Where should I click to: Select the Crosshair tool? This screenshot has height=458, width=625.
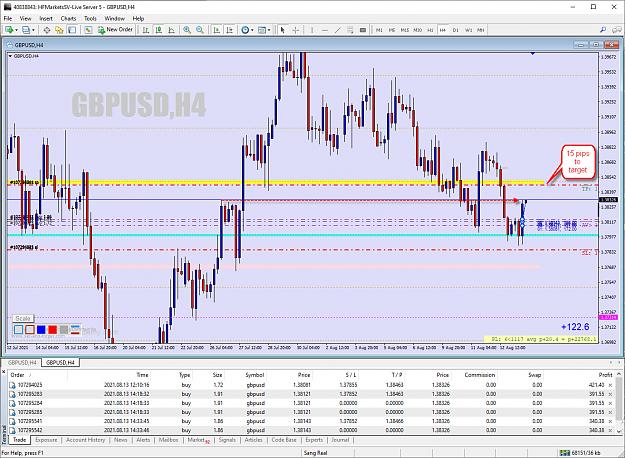pyautogui.click(x=296, y=30)
